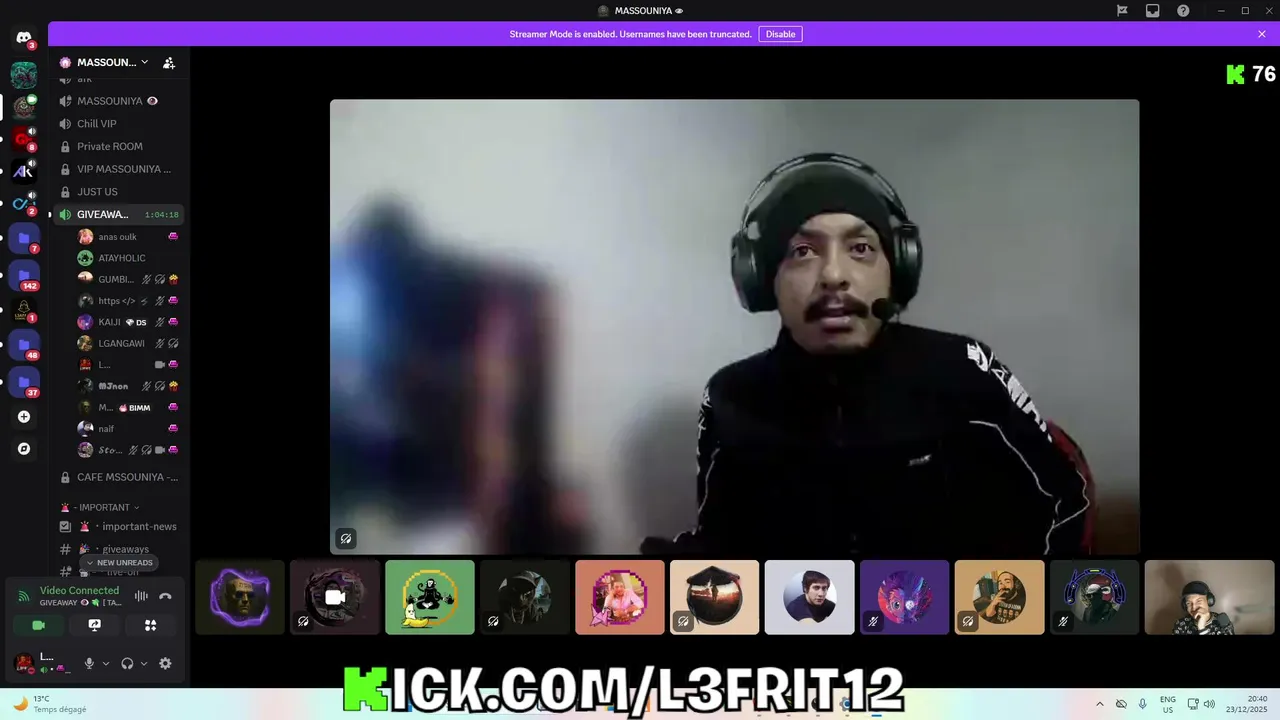Select voice participant naif
Screen dimensions: 1280x720
[x=128, y=428]
